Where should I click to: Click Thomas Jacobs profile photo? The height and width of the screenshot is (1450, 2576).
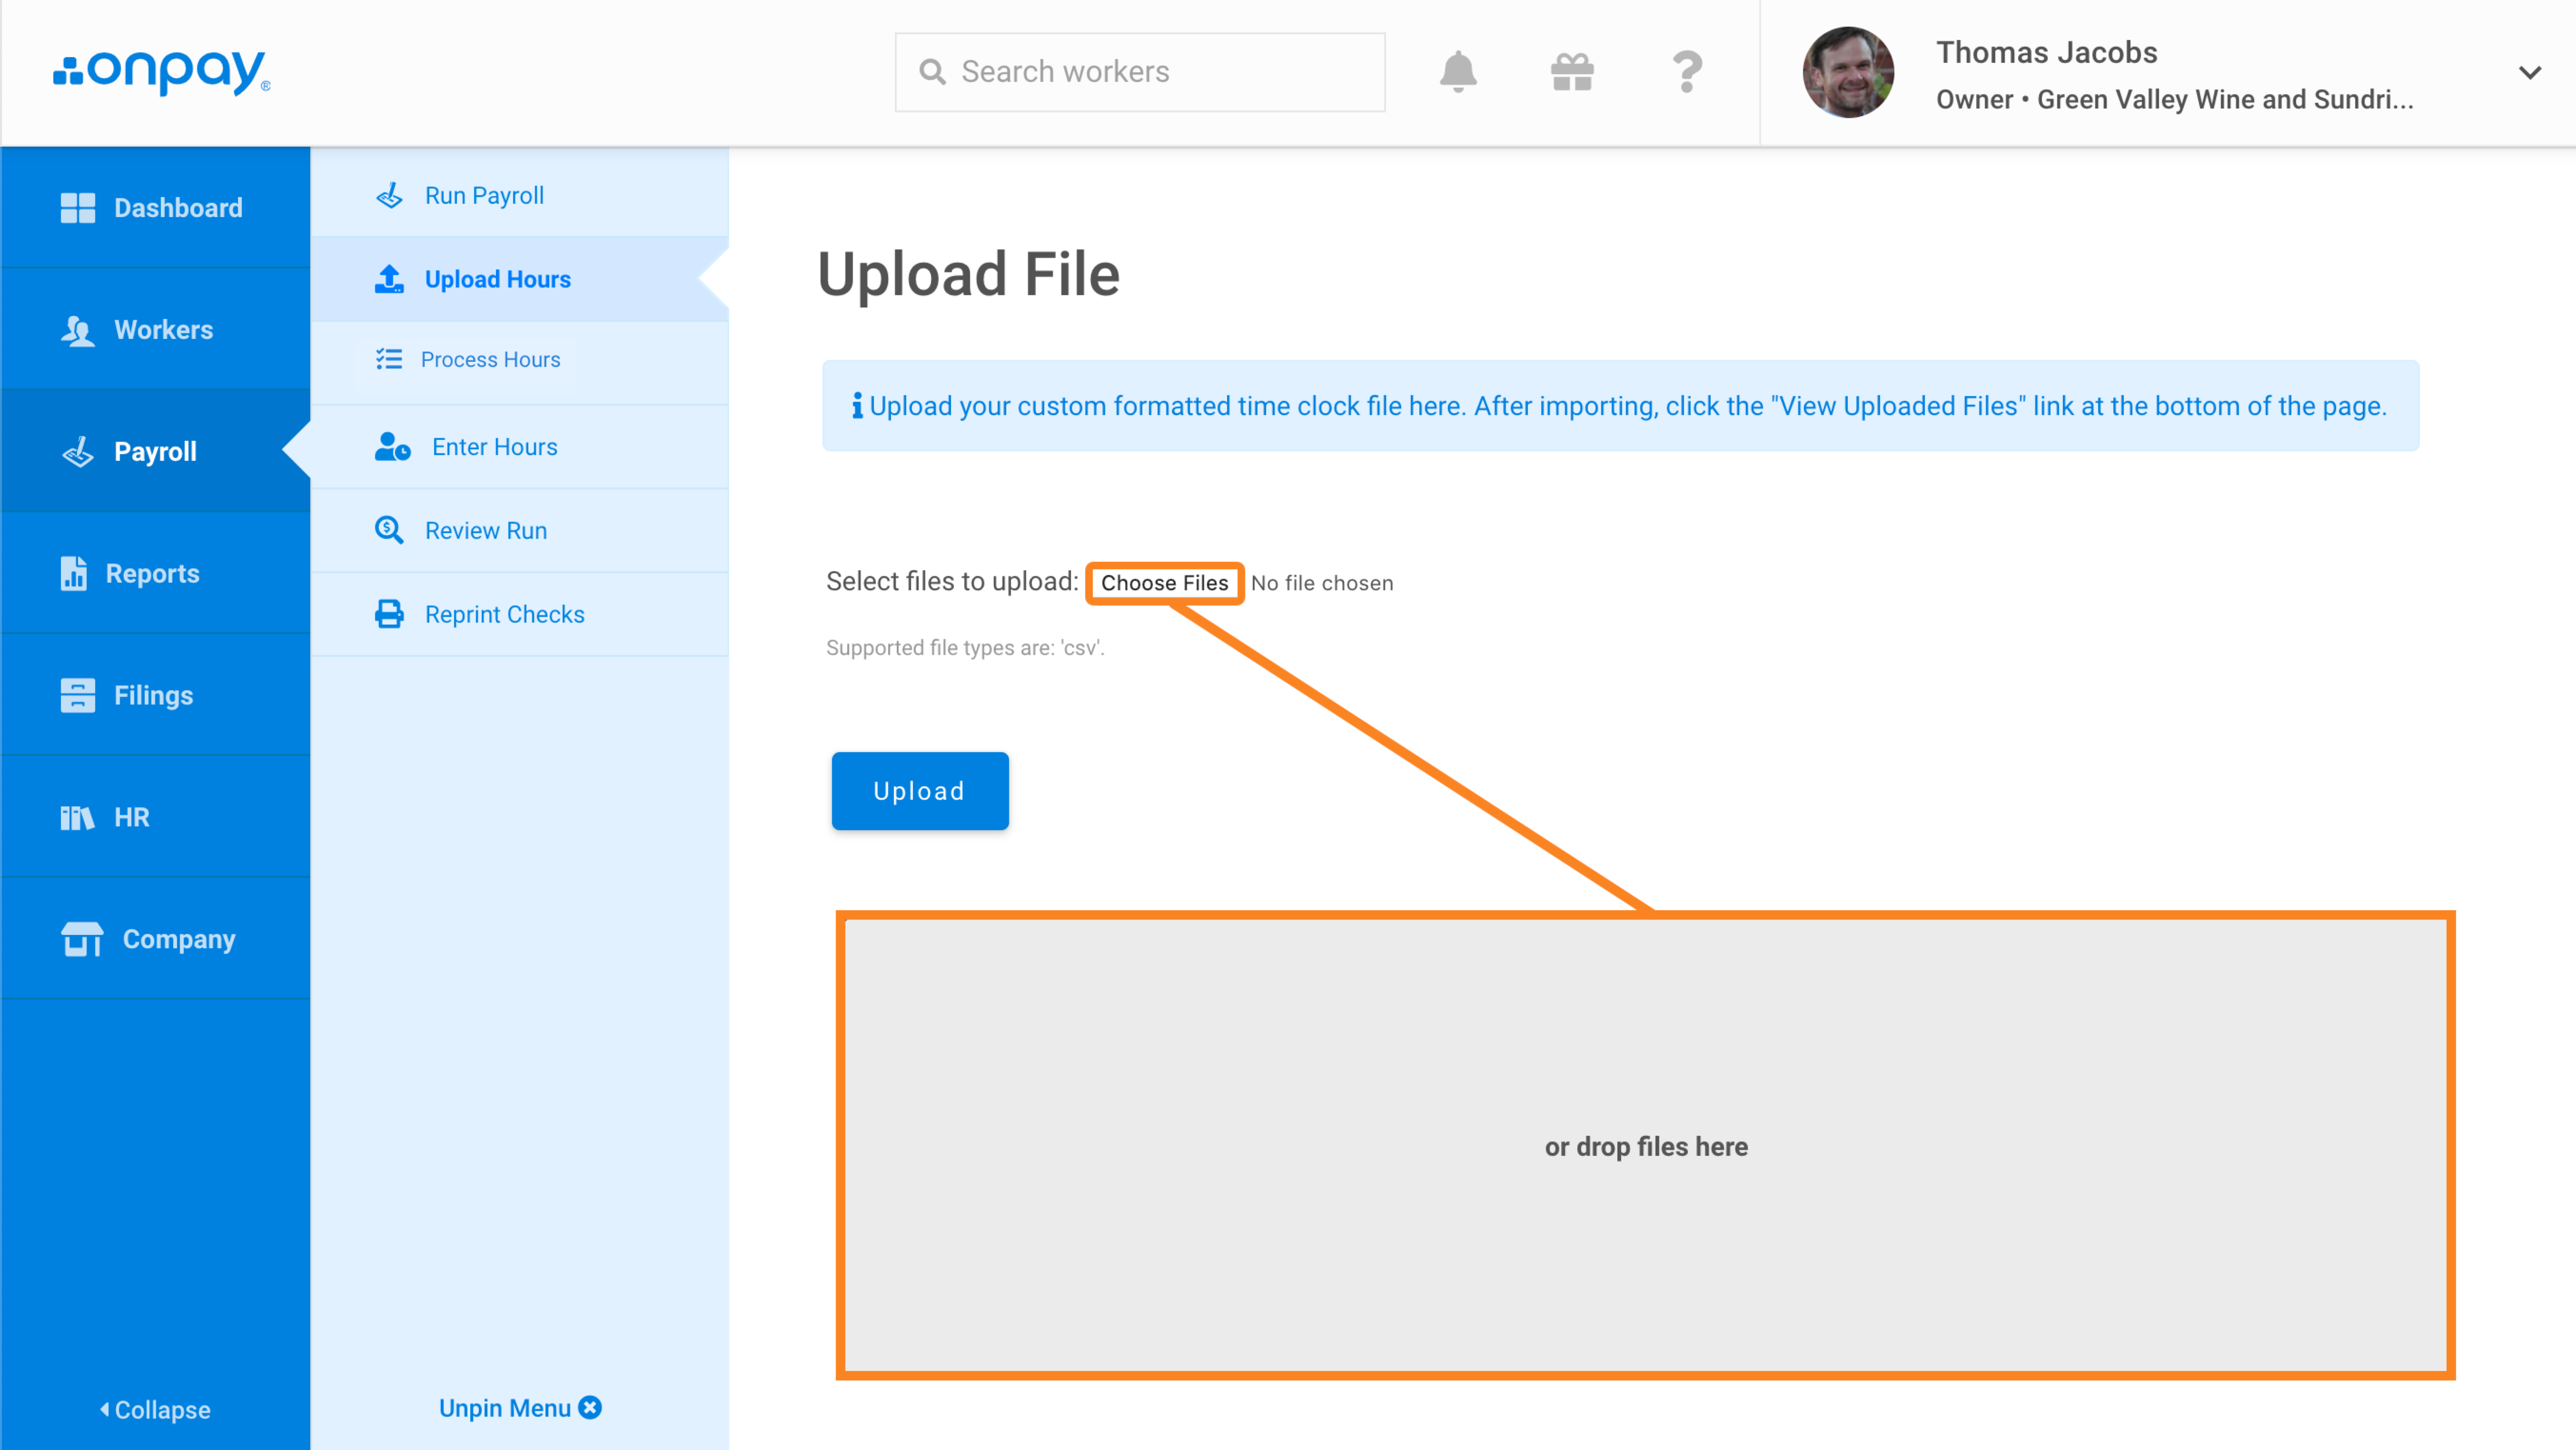click(1848, 72)
